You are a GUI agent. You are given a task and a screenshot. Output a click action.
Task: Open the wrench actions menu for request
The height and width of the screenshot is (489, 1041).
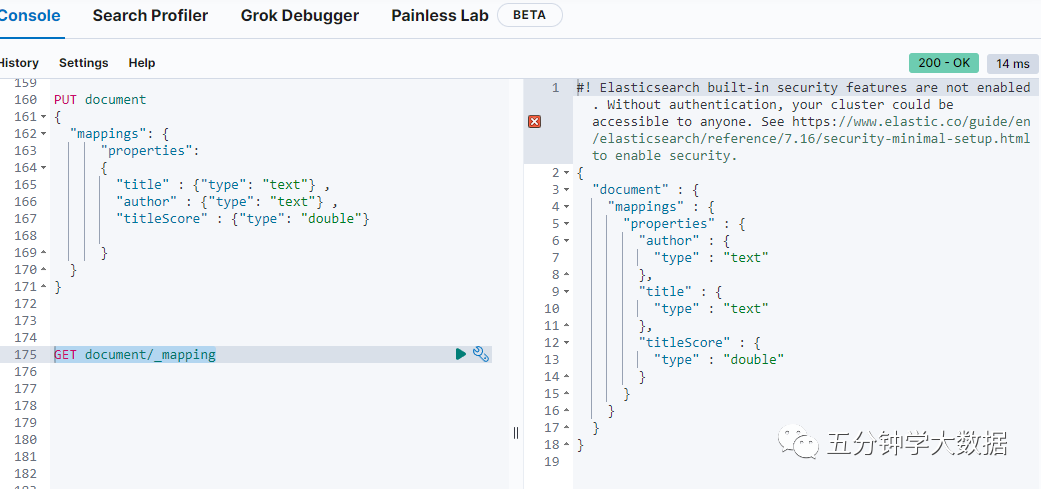481,354
